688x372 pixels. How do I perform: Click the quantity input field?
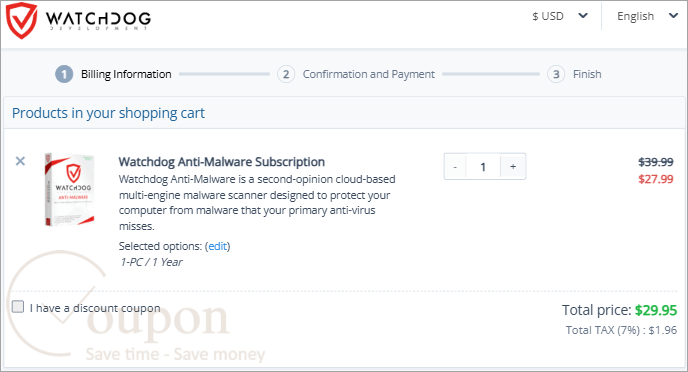coord(483,167)
